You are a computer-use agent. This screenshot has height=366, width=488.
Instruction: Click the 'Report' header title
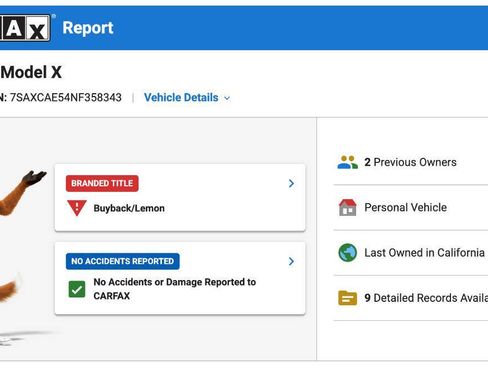point(88,28)
